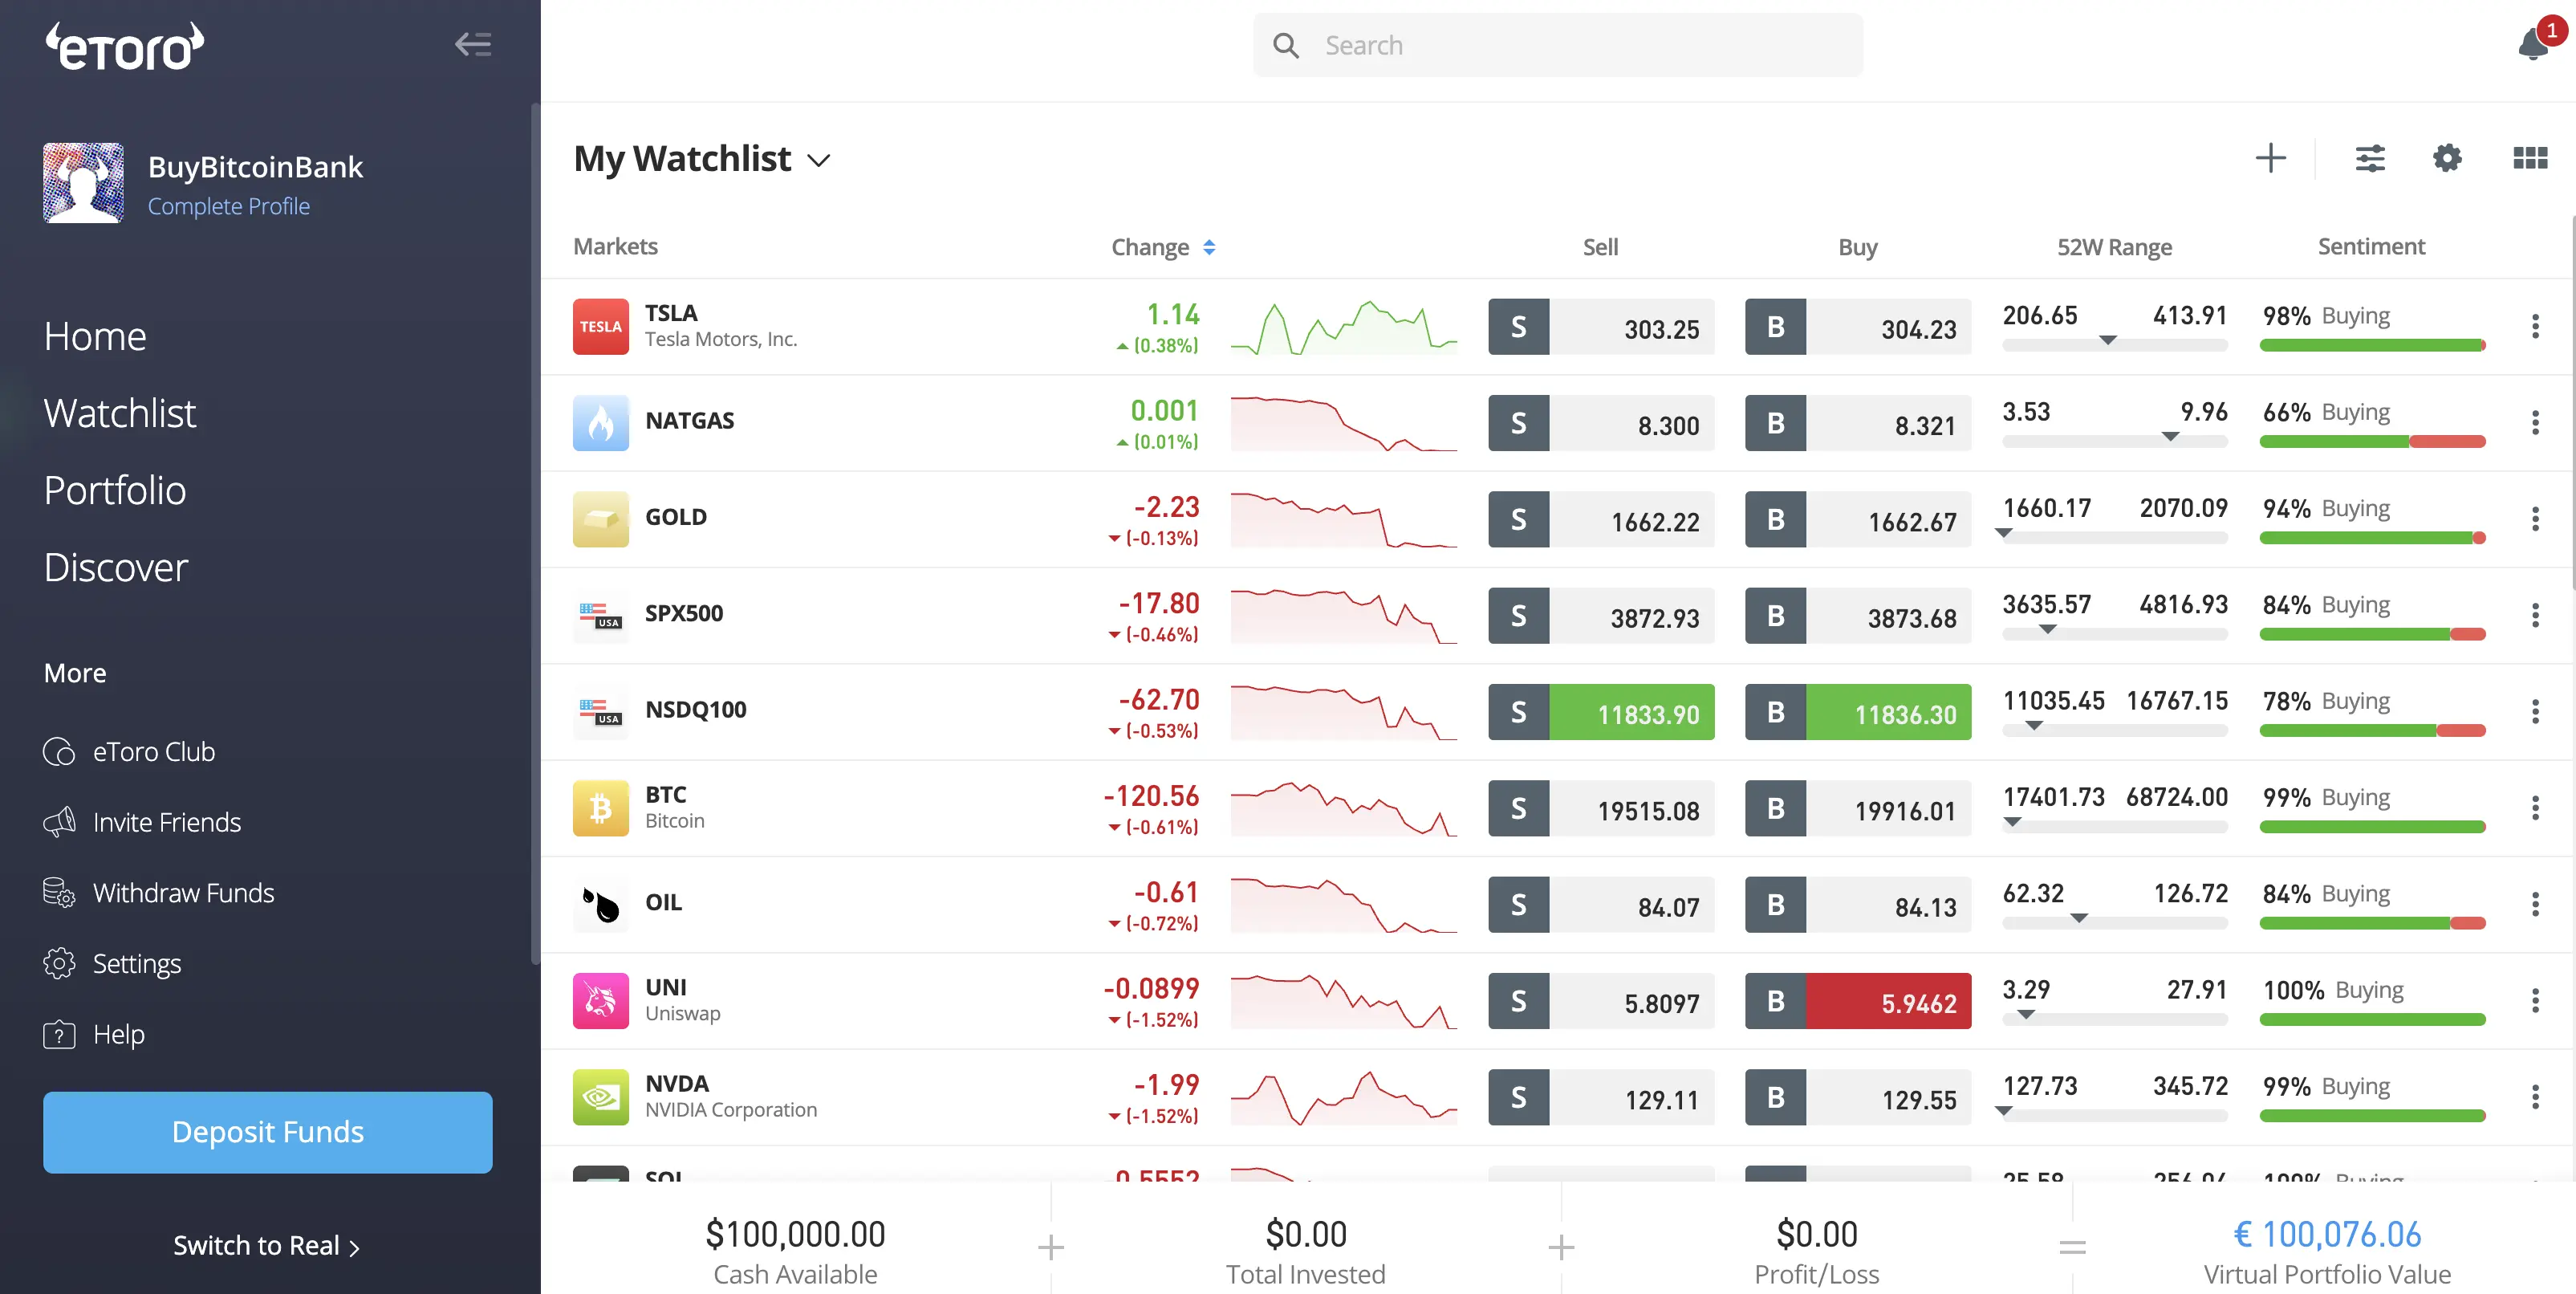The image size is (2576, 1294).
Task: Sell NVDA at 129.11
Action: tap(1601, 1098)
